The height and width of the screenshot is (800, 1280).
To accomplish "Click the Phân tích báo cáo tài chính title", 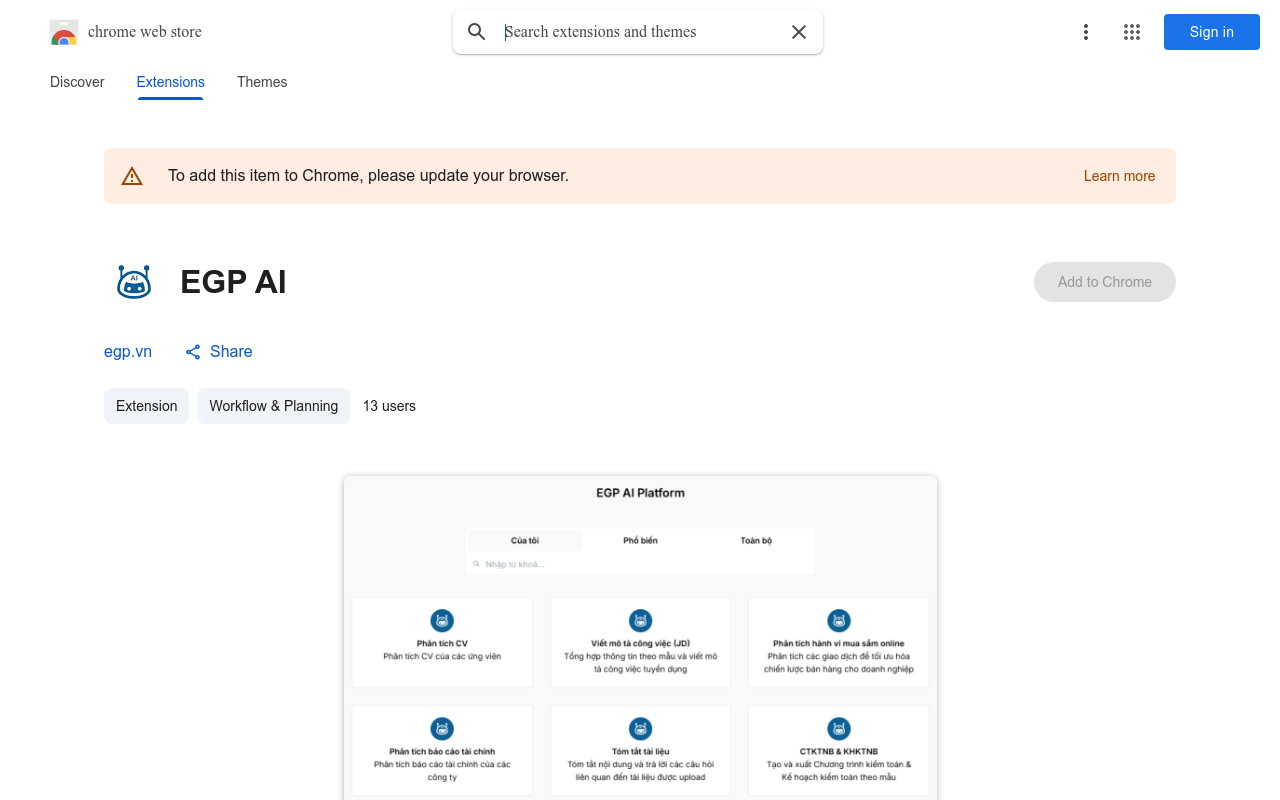I will 442,752.
